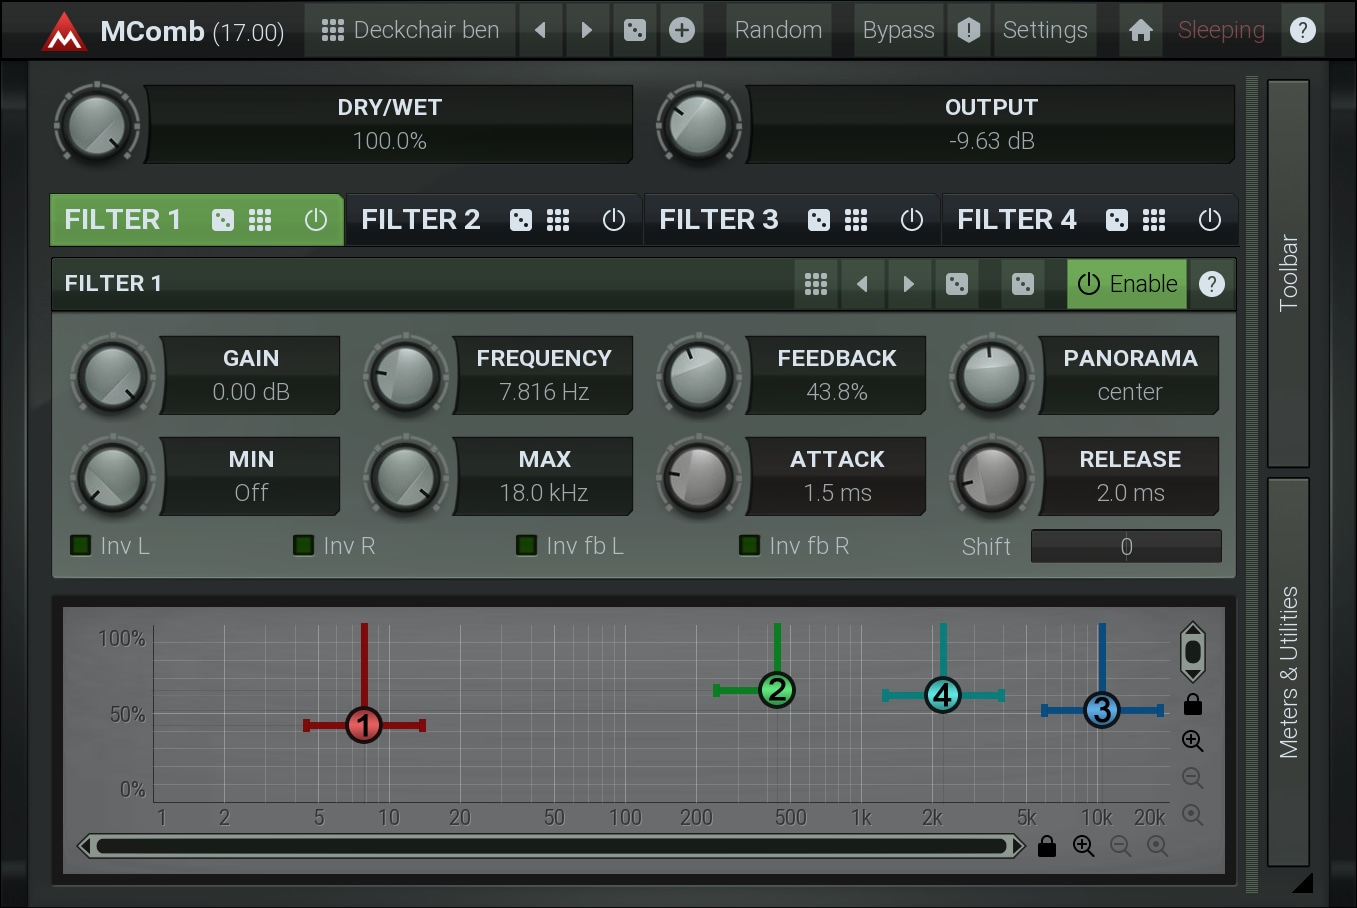The width and height of the screenshot is (1357, 908).
Task: Expand the Meters & Utilities panel
Action: coord(1288,672)
